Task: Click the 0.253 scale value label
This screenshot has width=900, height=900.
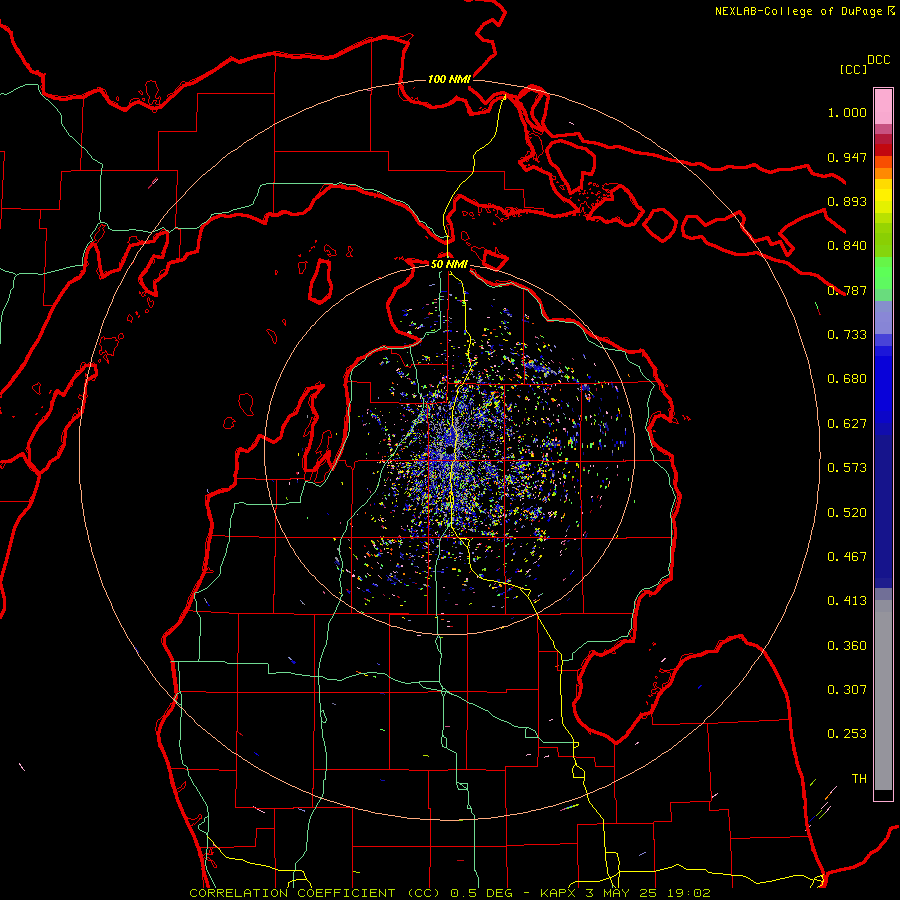Action: (847, 734)
